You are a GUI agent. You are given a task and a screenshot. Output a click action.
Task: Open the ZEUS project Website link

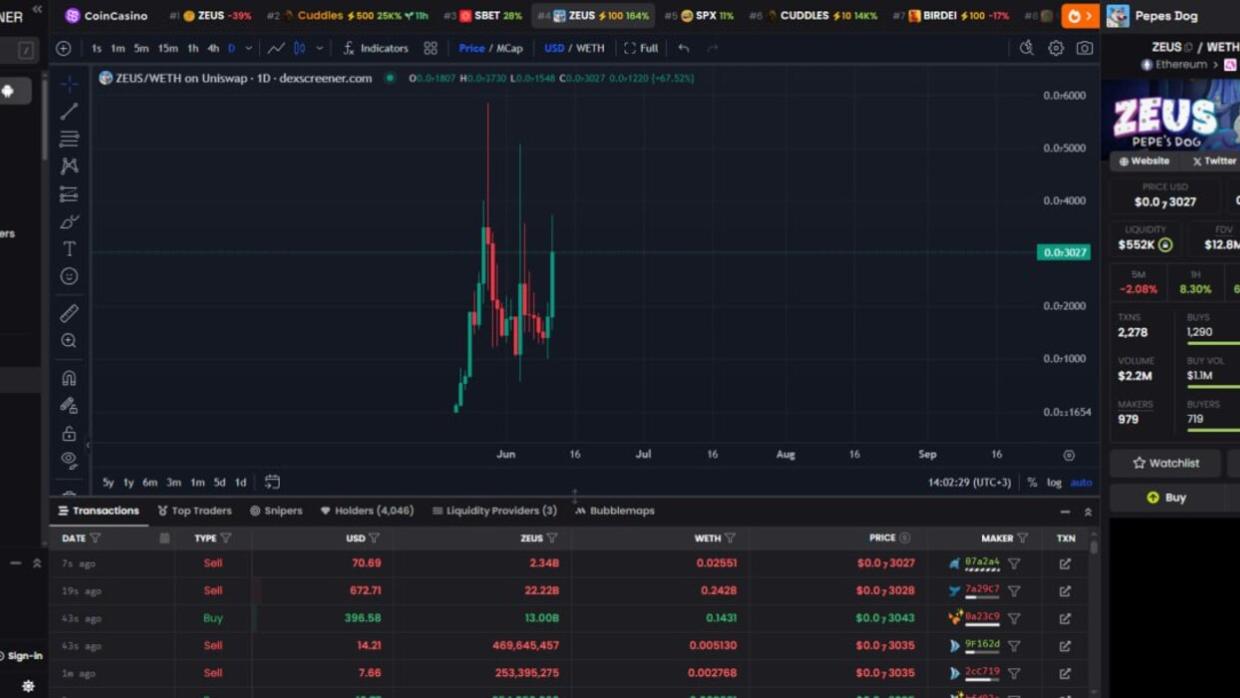pyautogui.click(x=1144, y=161)
